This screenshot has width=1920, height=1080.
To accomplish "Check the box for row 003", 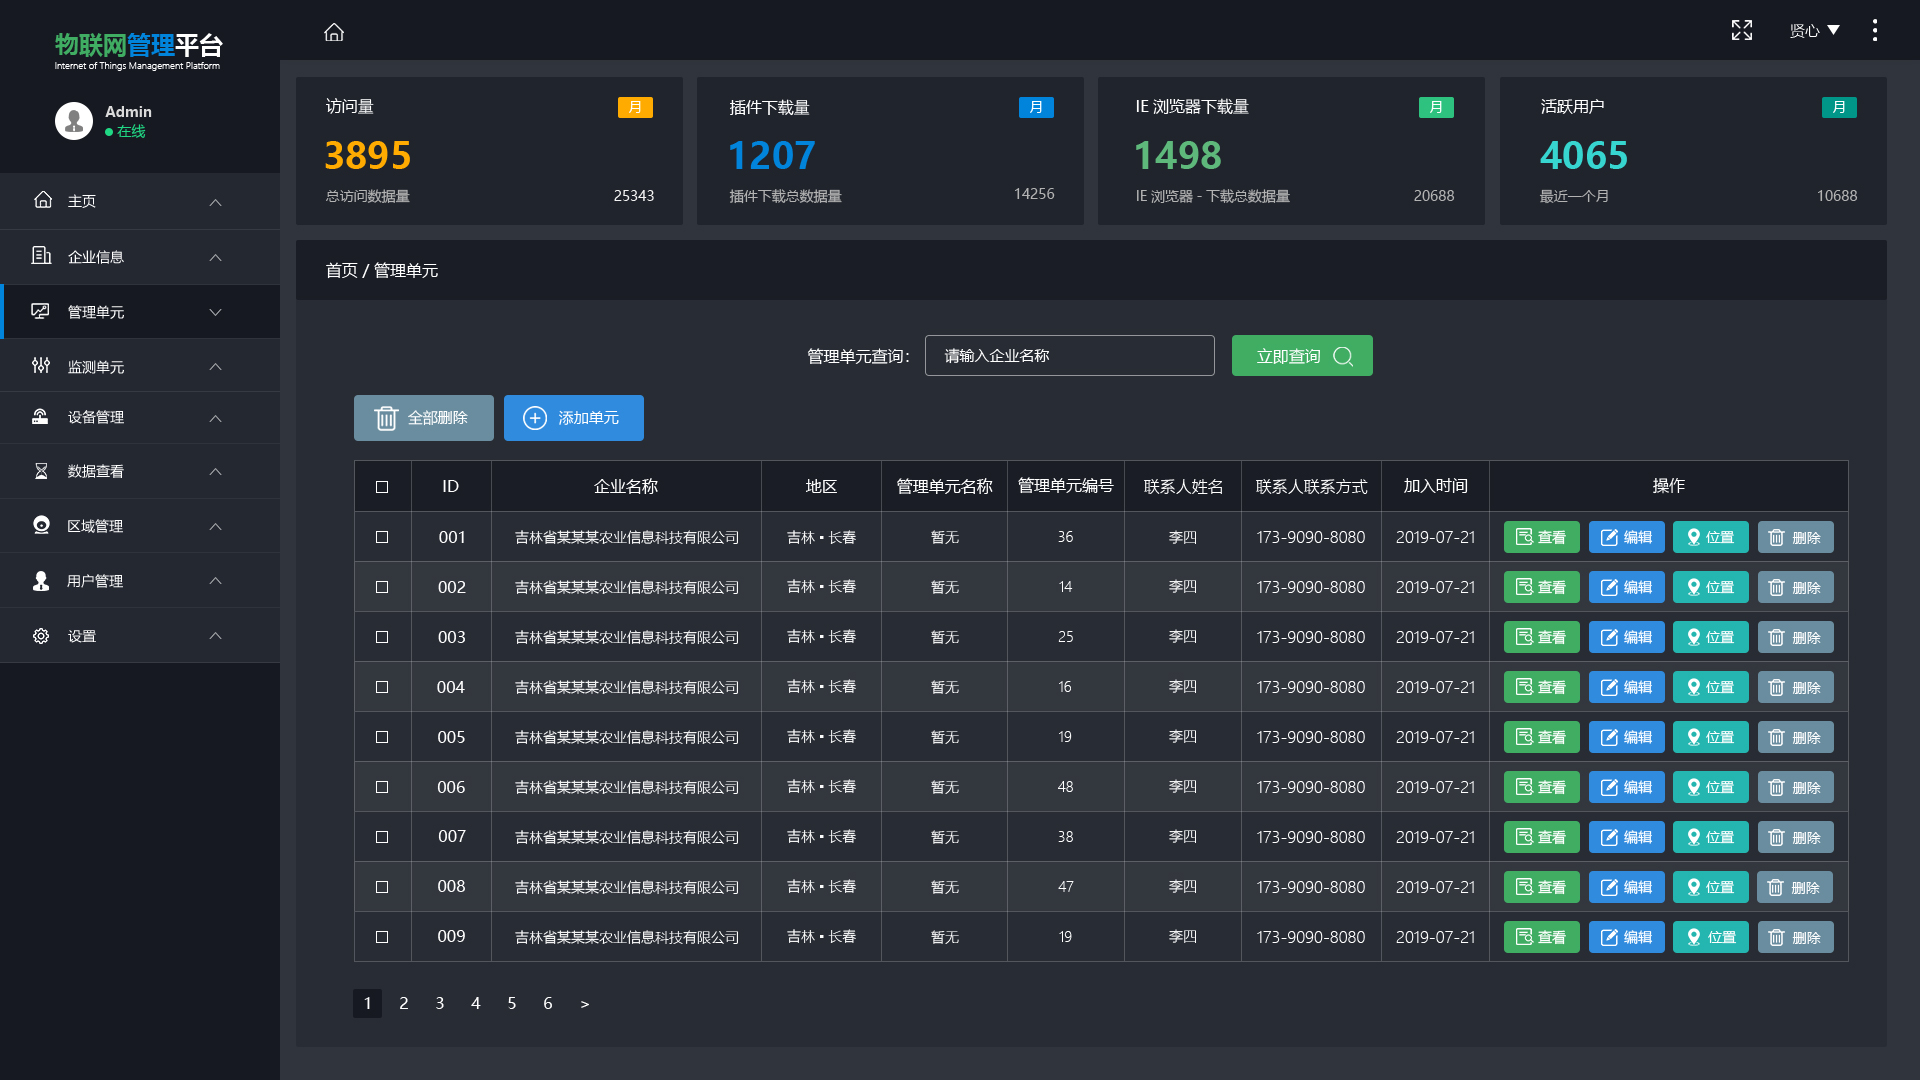I will tap(382, 637).
